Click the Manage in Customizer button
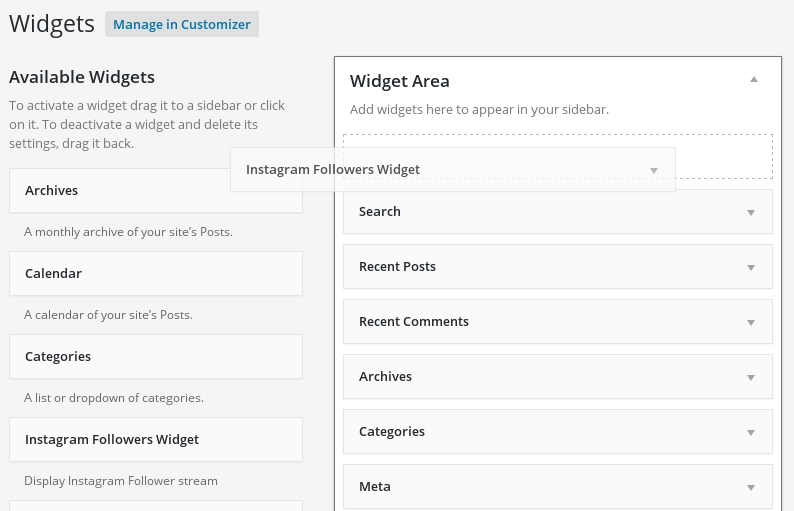794x511 pixels. (x=181, y=24)
